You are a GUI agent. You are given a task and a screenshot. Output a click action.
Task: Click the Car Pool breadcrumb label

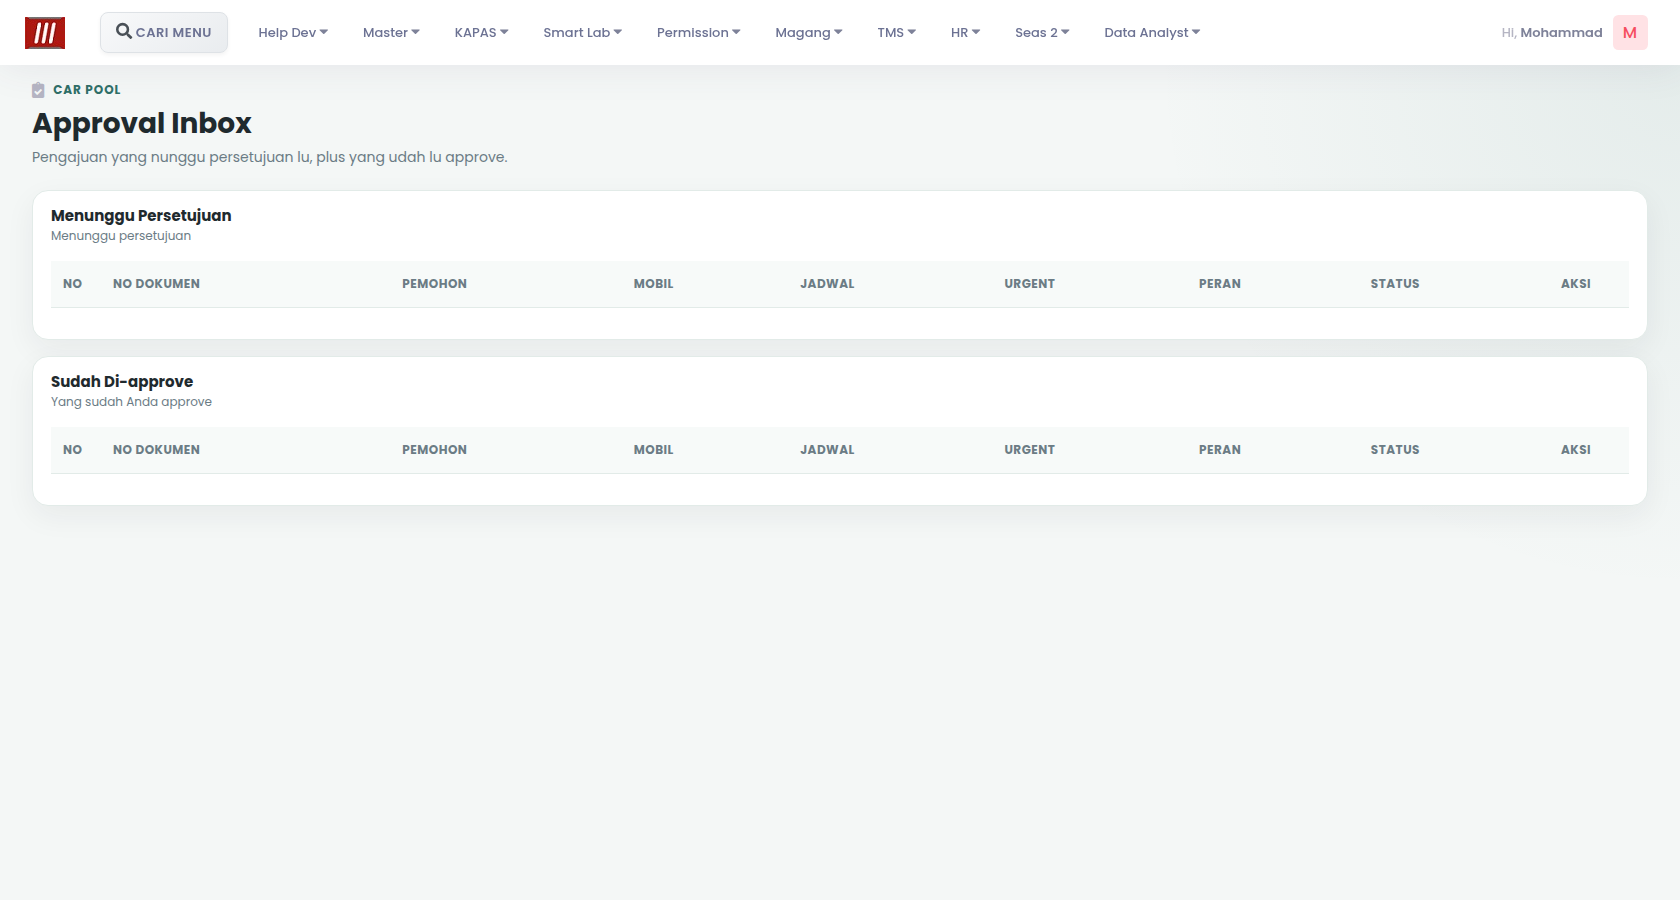(x=87, y=90)
